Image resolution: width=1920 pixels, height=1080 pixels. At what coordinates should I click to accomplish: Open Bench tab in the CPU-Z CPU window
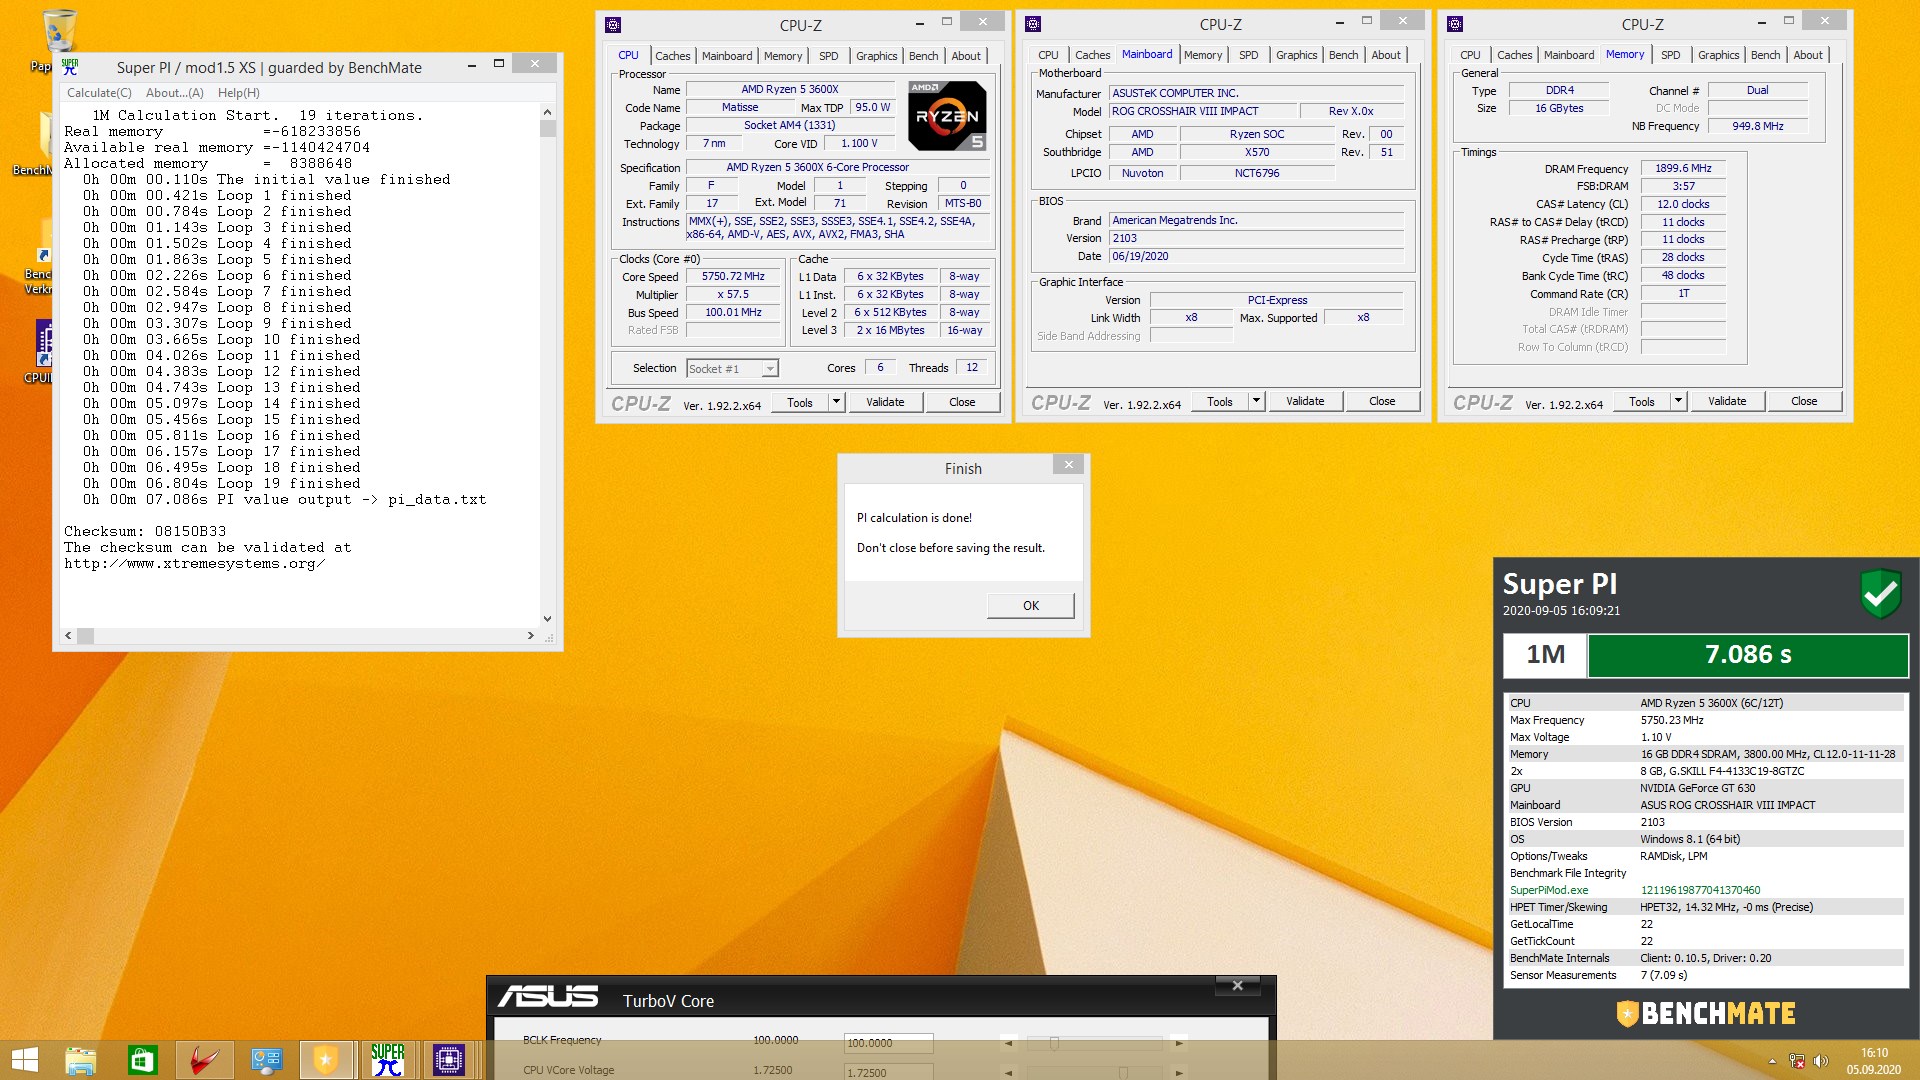[x=923, y=56]
